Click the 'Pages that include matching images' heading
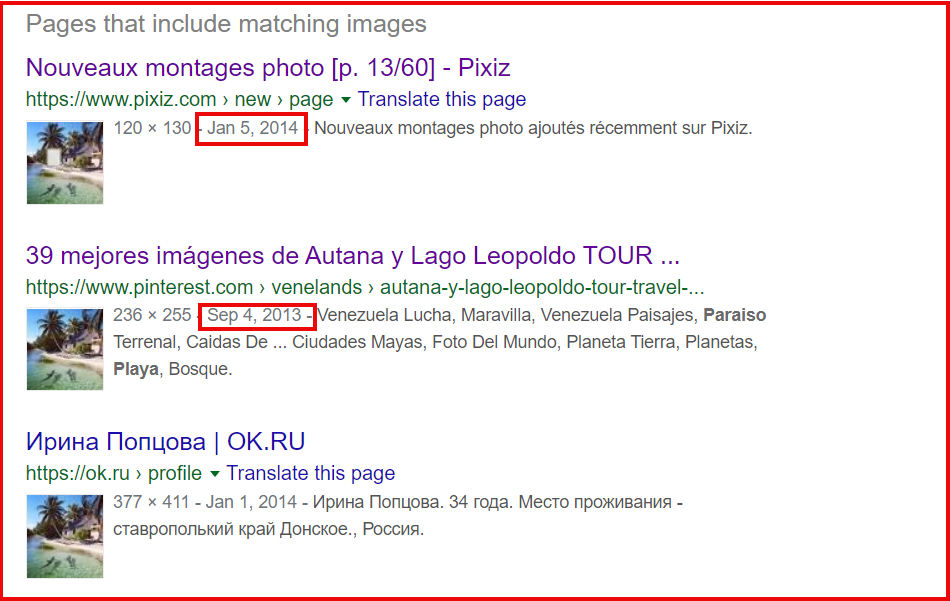 pyautogui.click(x=226, y=24)
